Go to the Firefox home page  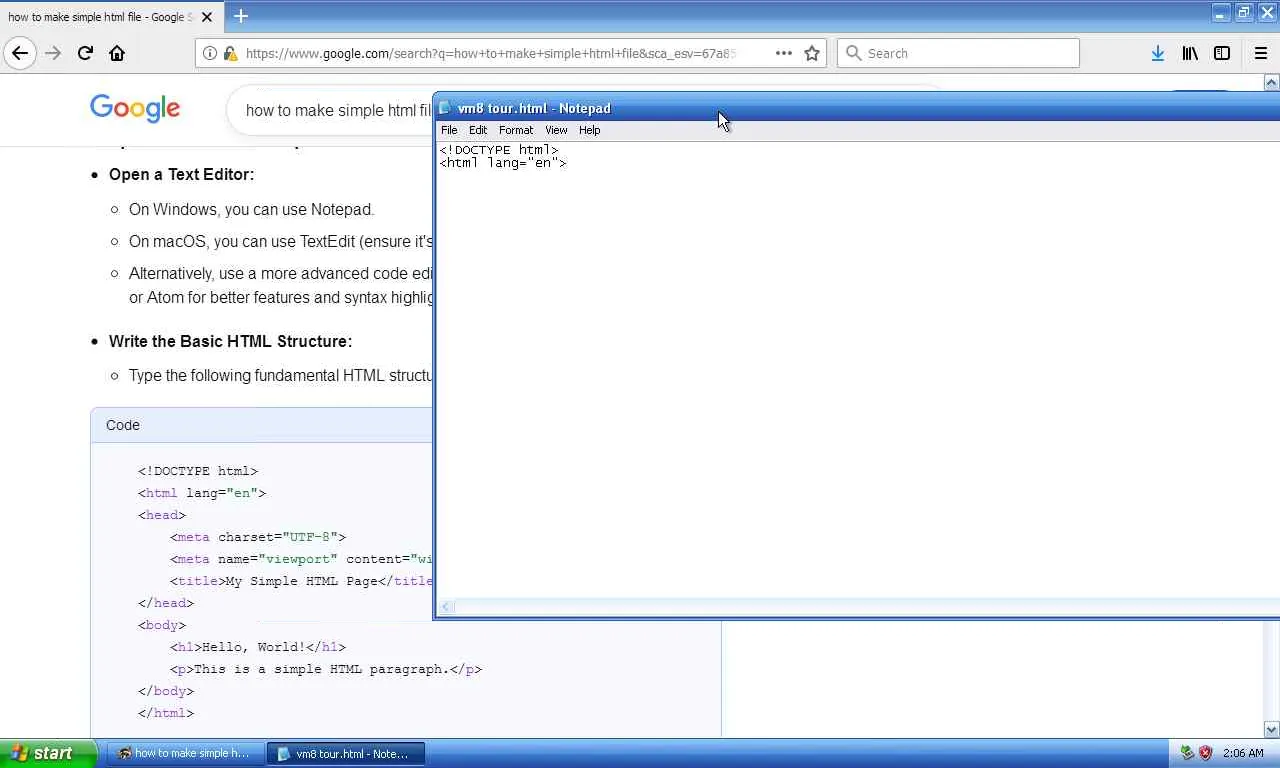117,53
